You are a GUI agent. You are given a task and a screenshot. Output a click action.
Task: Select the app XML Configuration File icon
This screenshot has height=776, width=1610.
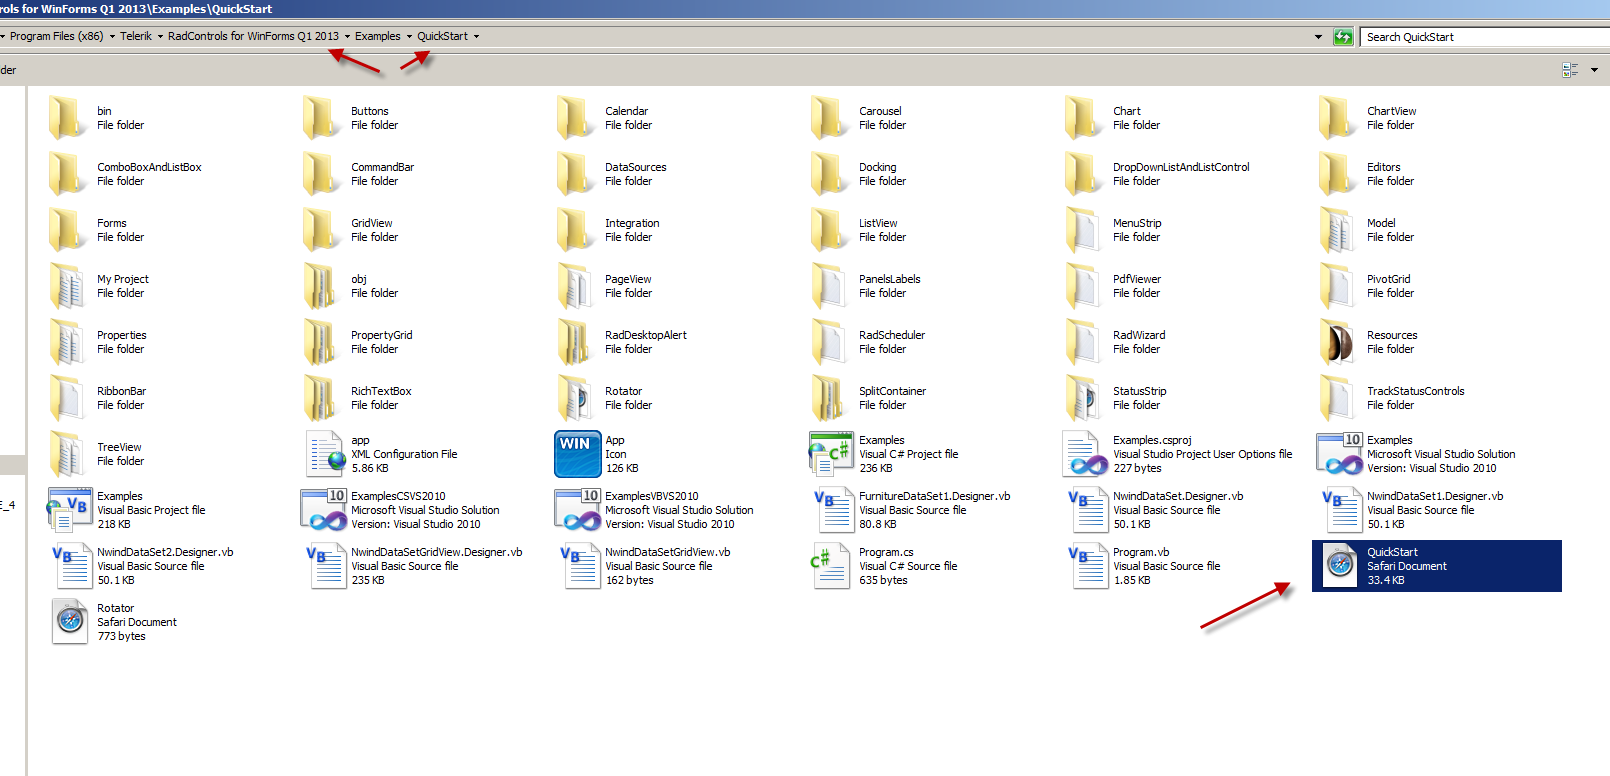point(324,454)
